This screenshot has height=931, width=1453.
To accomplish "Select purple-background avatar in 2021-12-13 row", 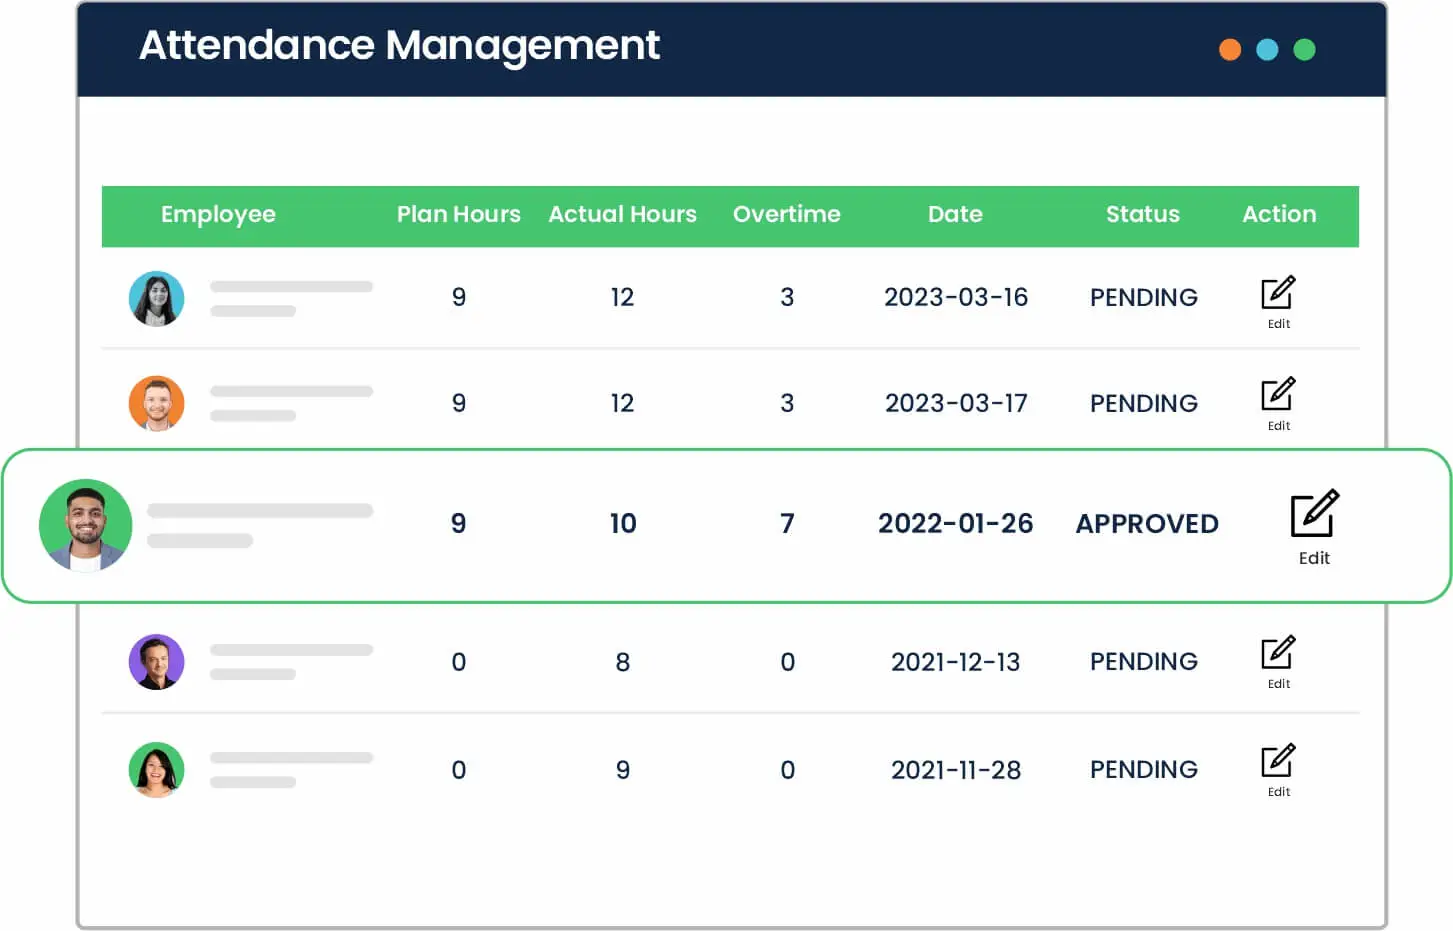I will click(157, 662).
